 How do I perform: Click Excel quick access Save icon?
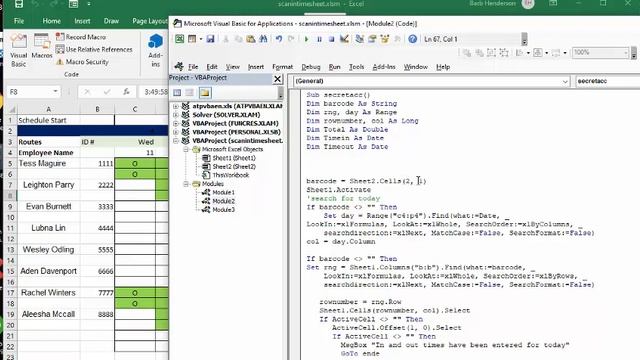coord(18,4)
